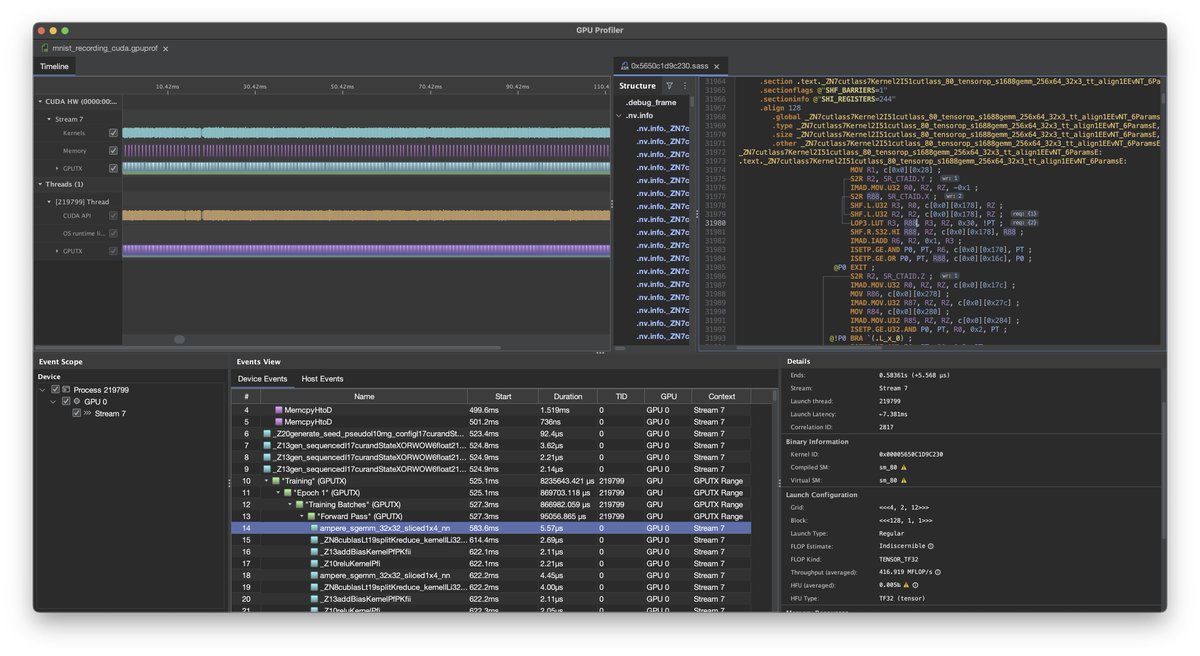Click kernel icon of row 14 ampere_sgemm
1200x656 pixels.
pyautogui.click(x=314, y=528)
